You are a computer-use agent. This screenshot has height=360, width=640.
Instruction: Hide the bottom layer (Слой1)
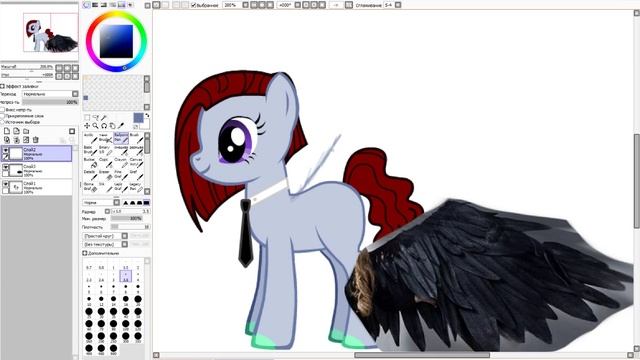(x=5, y=184)
